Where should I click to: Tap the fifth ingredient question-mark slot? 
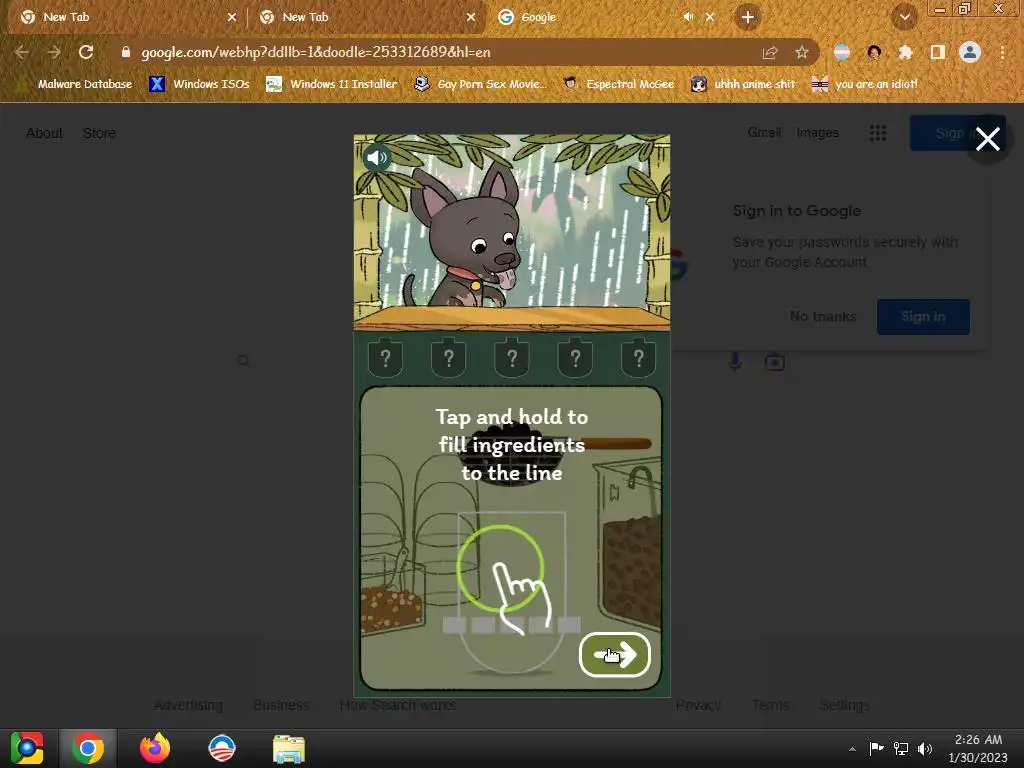(639, 357)
